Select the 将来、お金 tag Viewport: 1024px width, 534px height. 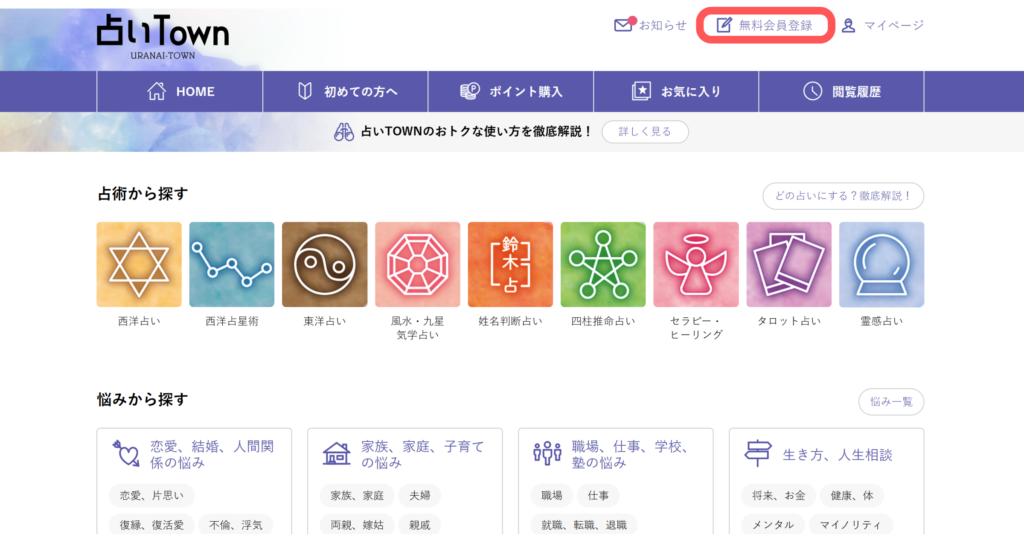778,495
